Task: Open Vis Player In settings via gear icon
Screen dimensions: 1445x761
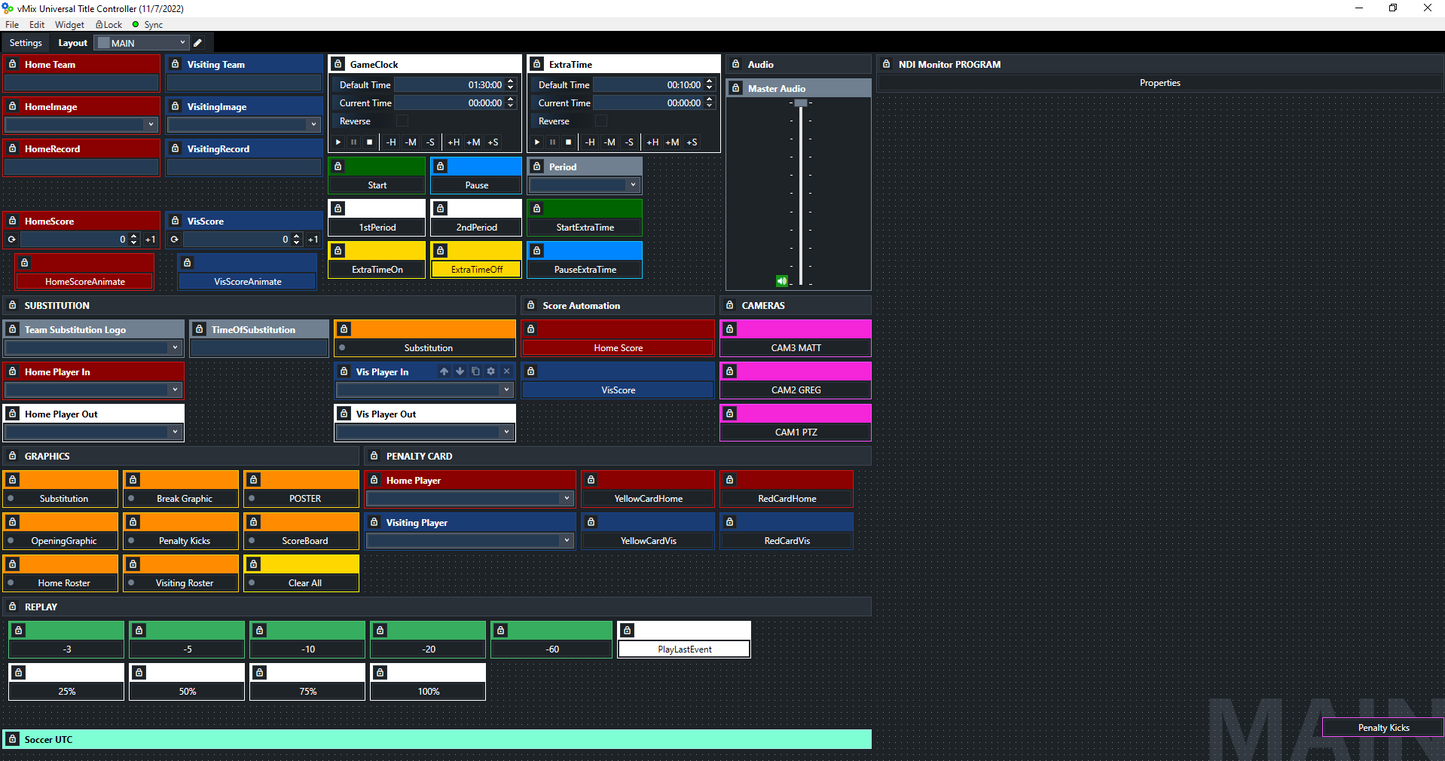Action: tap(490, 371)
